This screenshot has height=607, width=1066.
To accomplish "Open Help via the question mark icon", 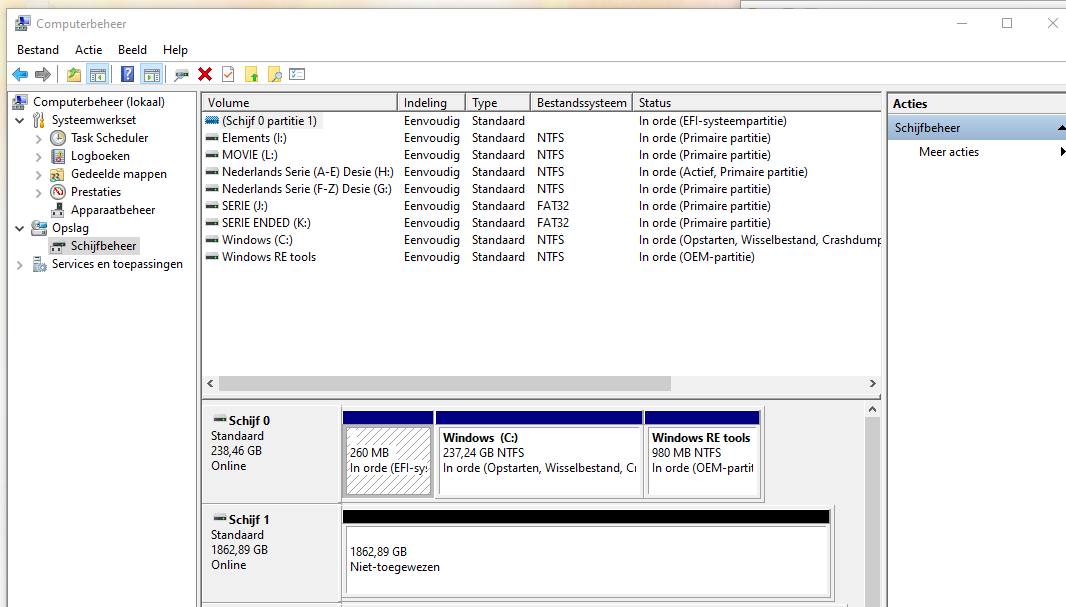I will coord(127,74).
